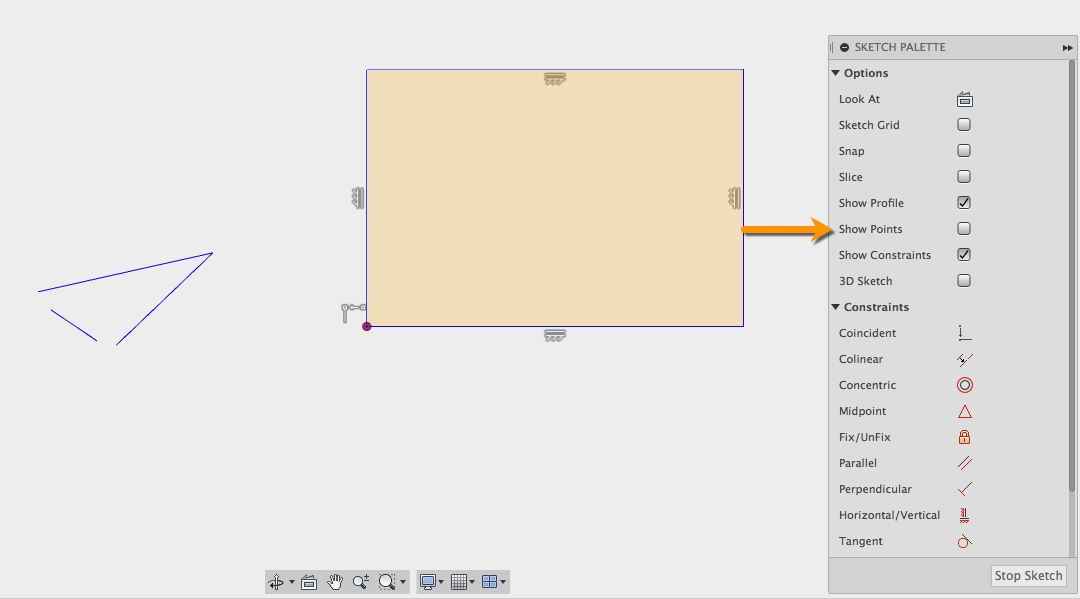Select the Orbit tool in navigation bar
Image resolution: width=1080 pixels, height=599 pixels.
276,582
